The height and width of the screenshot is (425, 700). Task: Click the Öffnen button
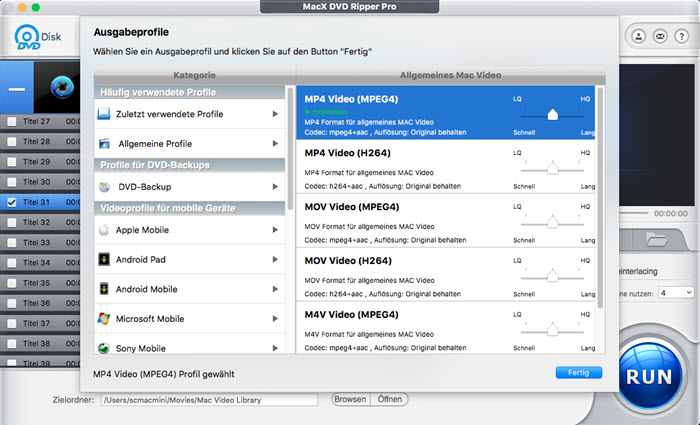click(x=390, y=399)
